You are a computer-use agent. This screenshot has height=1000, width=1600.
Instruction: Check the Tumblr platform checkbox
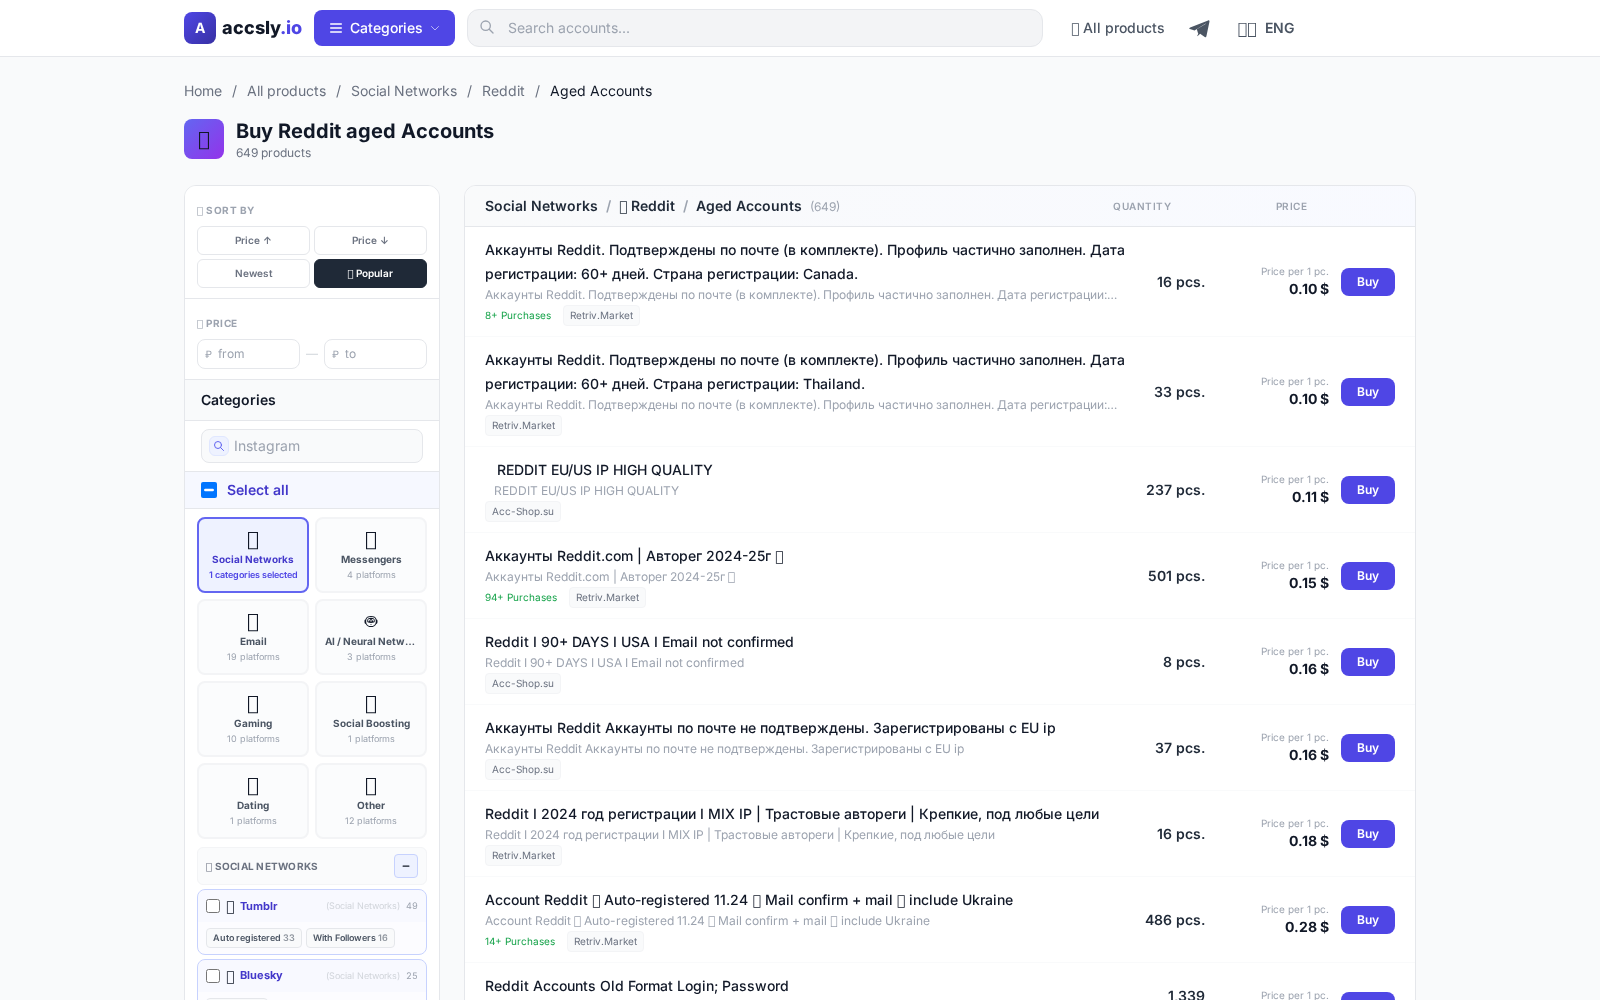[213, 906]
